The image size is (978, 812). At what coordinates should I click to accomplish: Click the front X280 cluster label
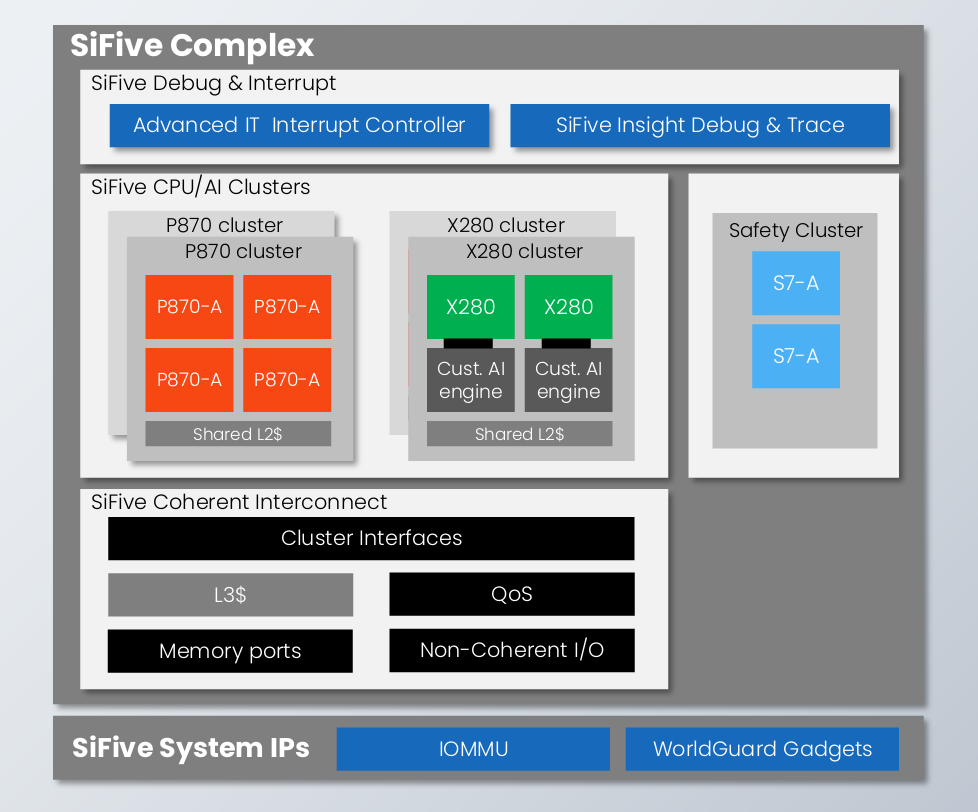point(525,251)
